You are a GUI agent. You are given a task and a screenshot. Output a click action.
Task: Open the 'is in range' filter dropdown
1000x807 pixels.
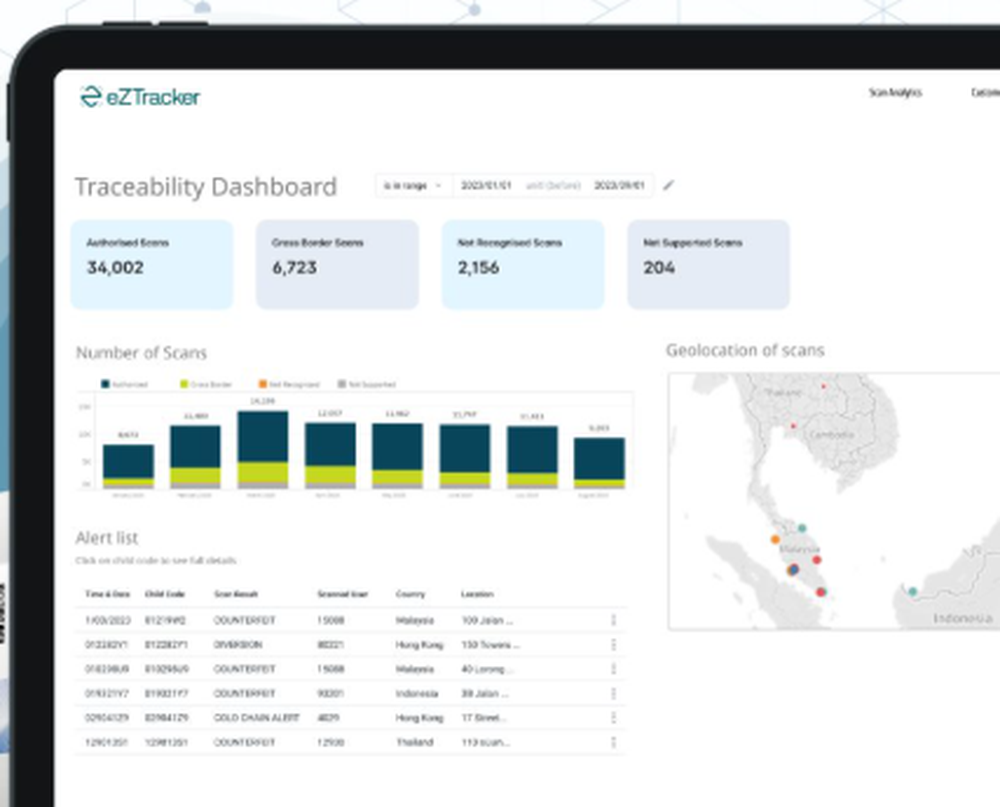click(413, 186)
